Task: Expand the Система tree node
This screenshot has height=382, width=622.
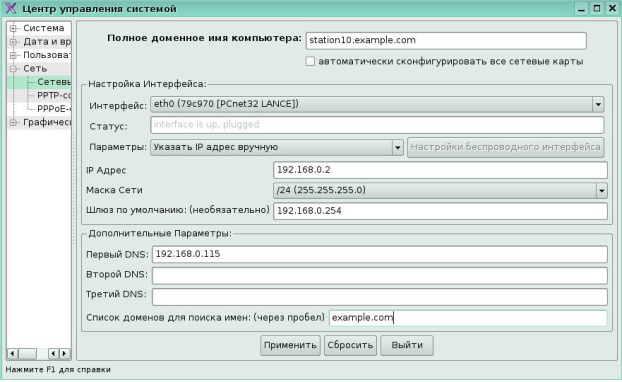Action: 13,28
